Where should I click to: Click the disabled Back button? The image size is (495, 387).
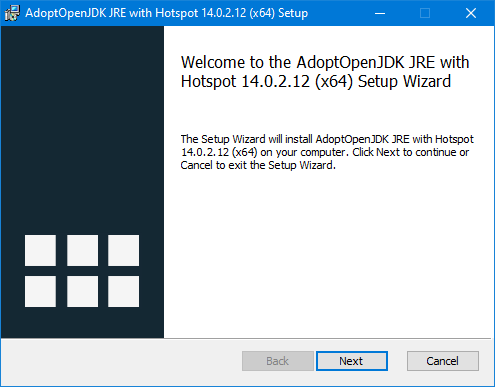click(x=278, y=361)
